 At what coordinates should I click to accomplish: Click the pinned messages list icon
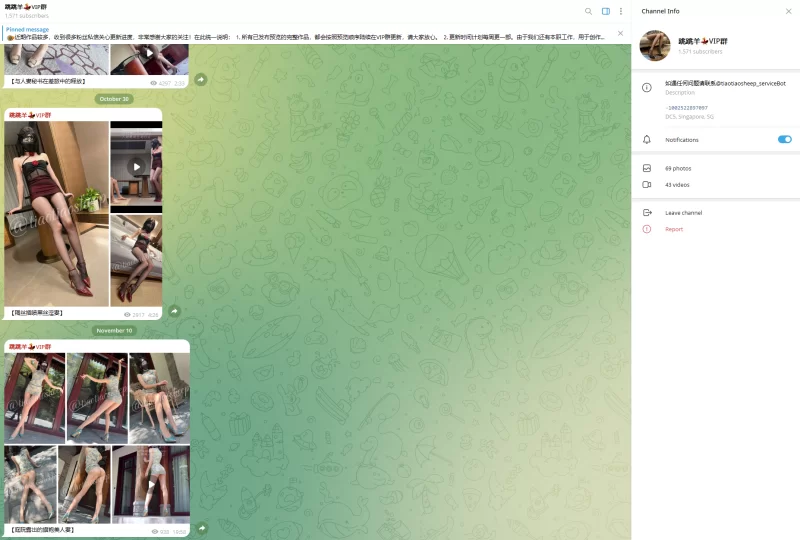coord(619,33)
